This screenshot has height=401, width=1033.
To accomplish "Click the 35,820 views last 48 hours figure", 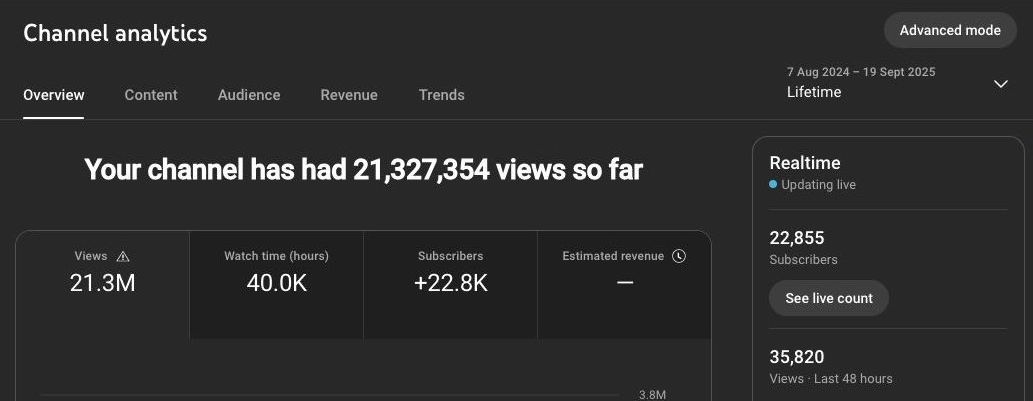I will (797, 357).
